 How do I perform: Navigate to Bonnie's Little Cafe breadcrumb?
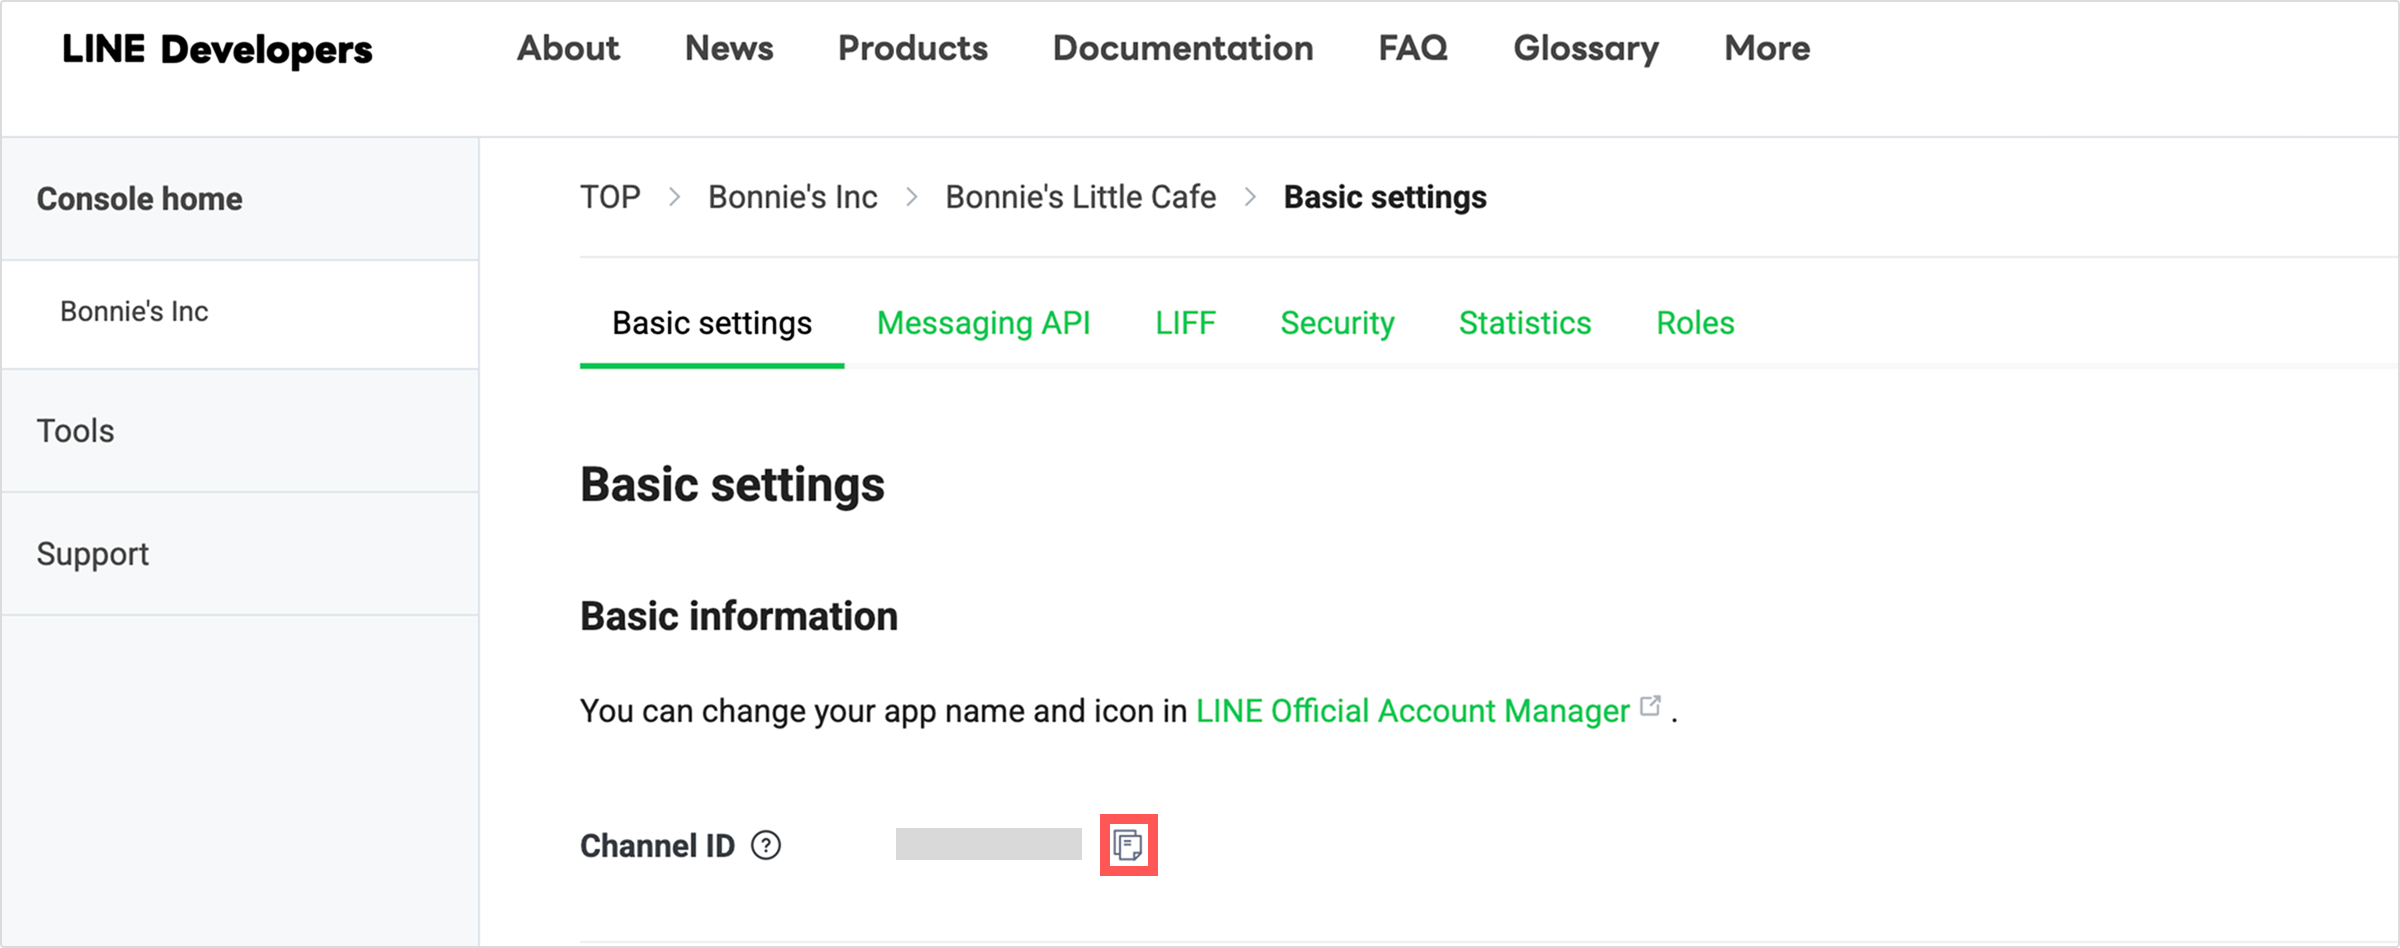[1081, 197]
